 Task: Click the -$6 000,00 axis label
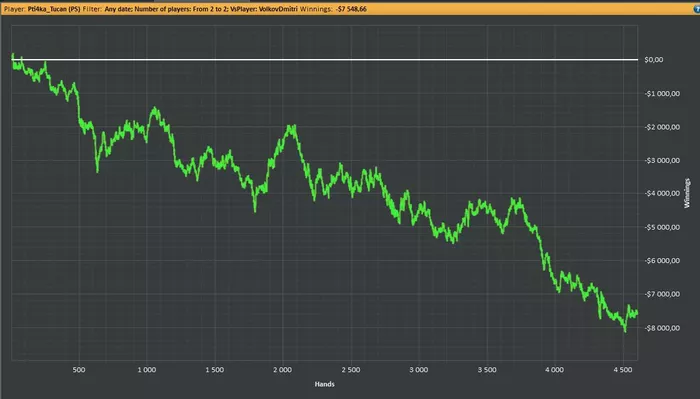tap(662, 261)
